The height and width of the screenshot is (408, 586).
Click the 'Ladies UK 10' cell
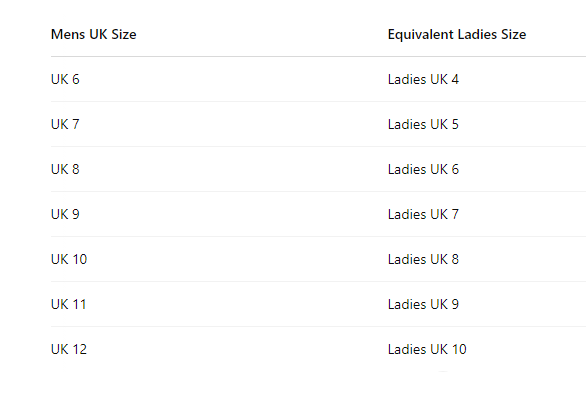click(427, 349)
